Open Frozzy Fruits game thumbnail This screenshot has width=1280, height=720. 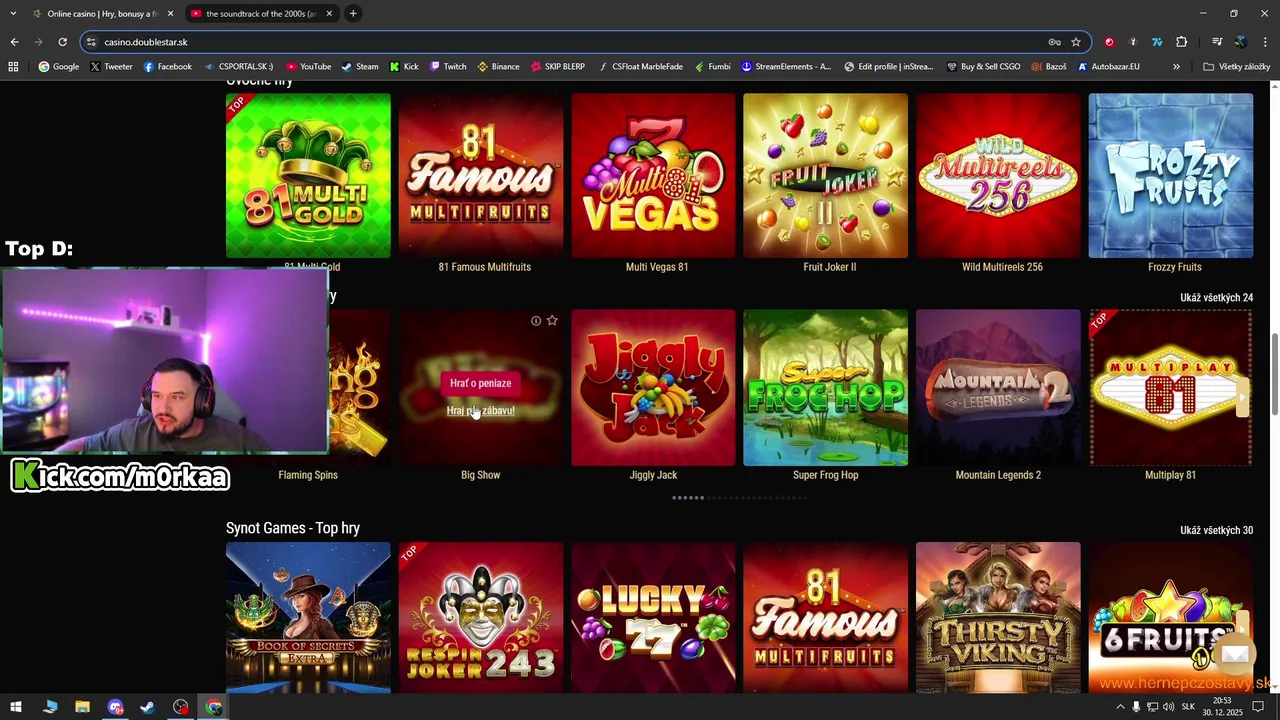pyautogui.click(x=1170, y=176)
